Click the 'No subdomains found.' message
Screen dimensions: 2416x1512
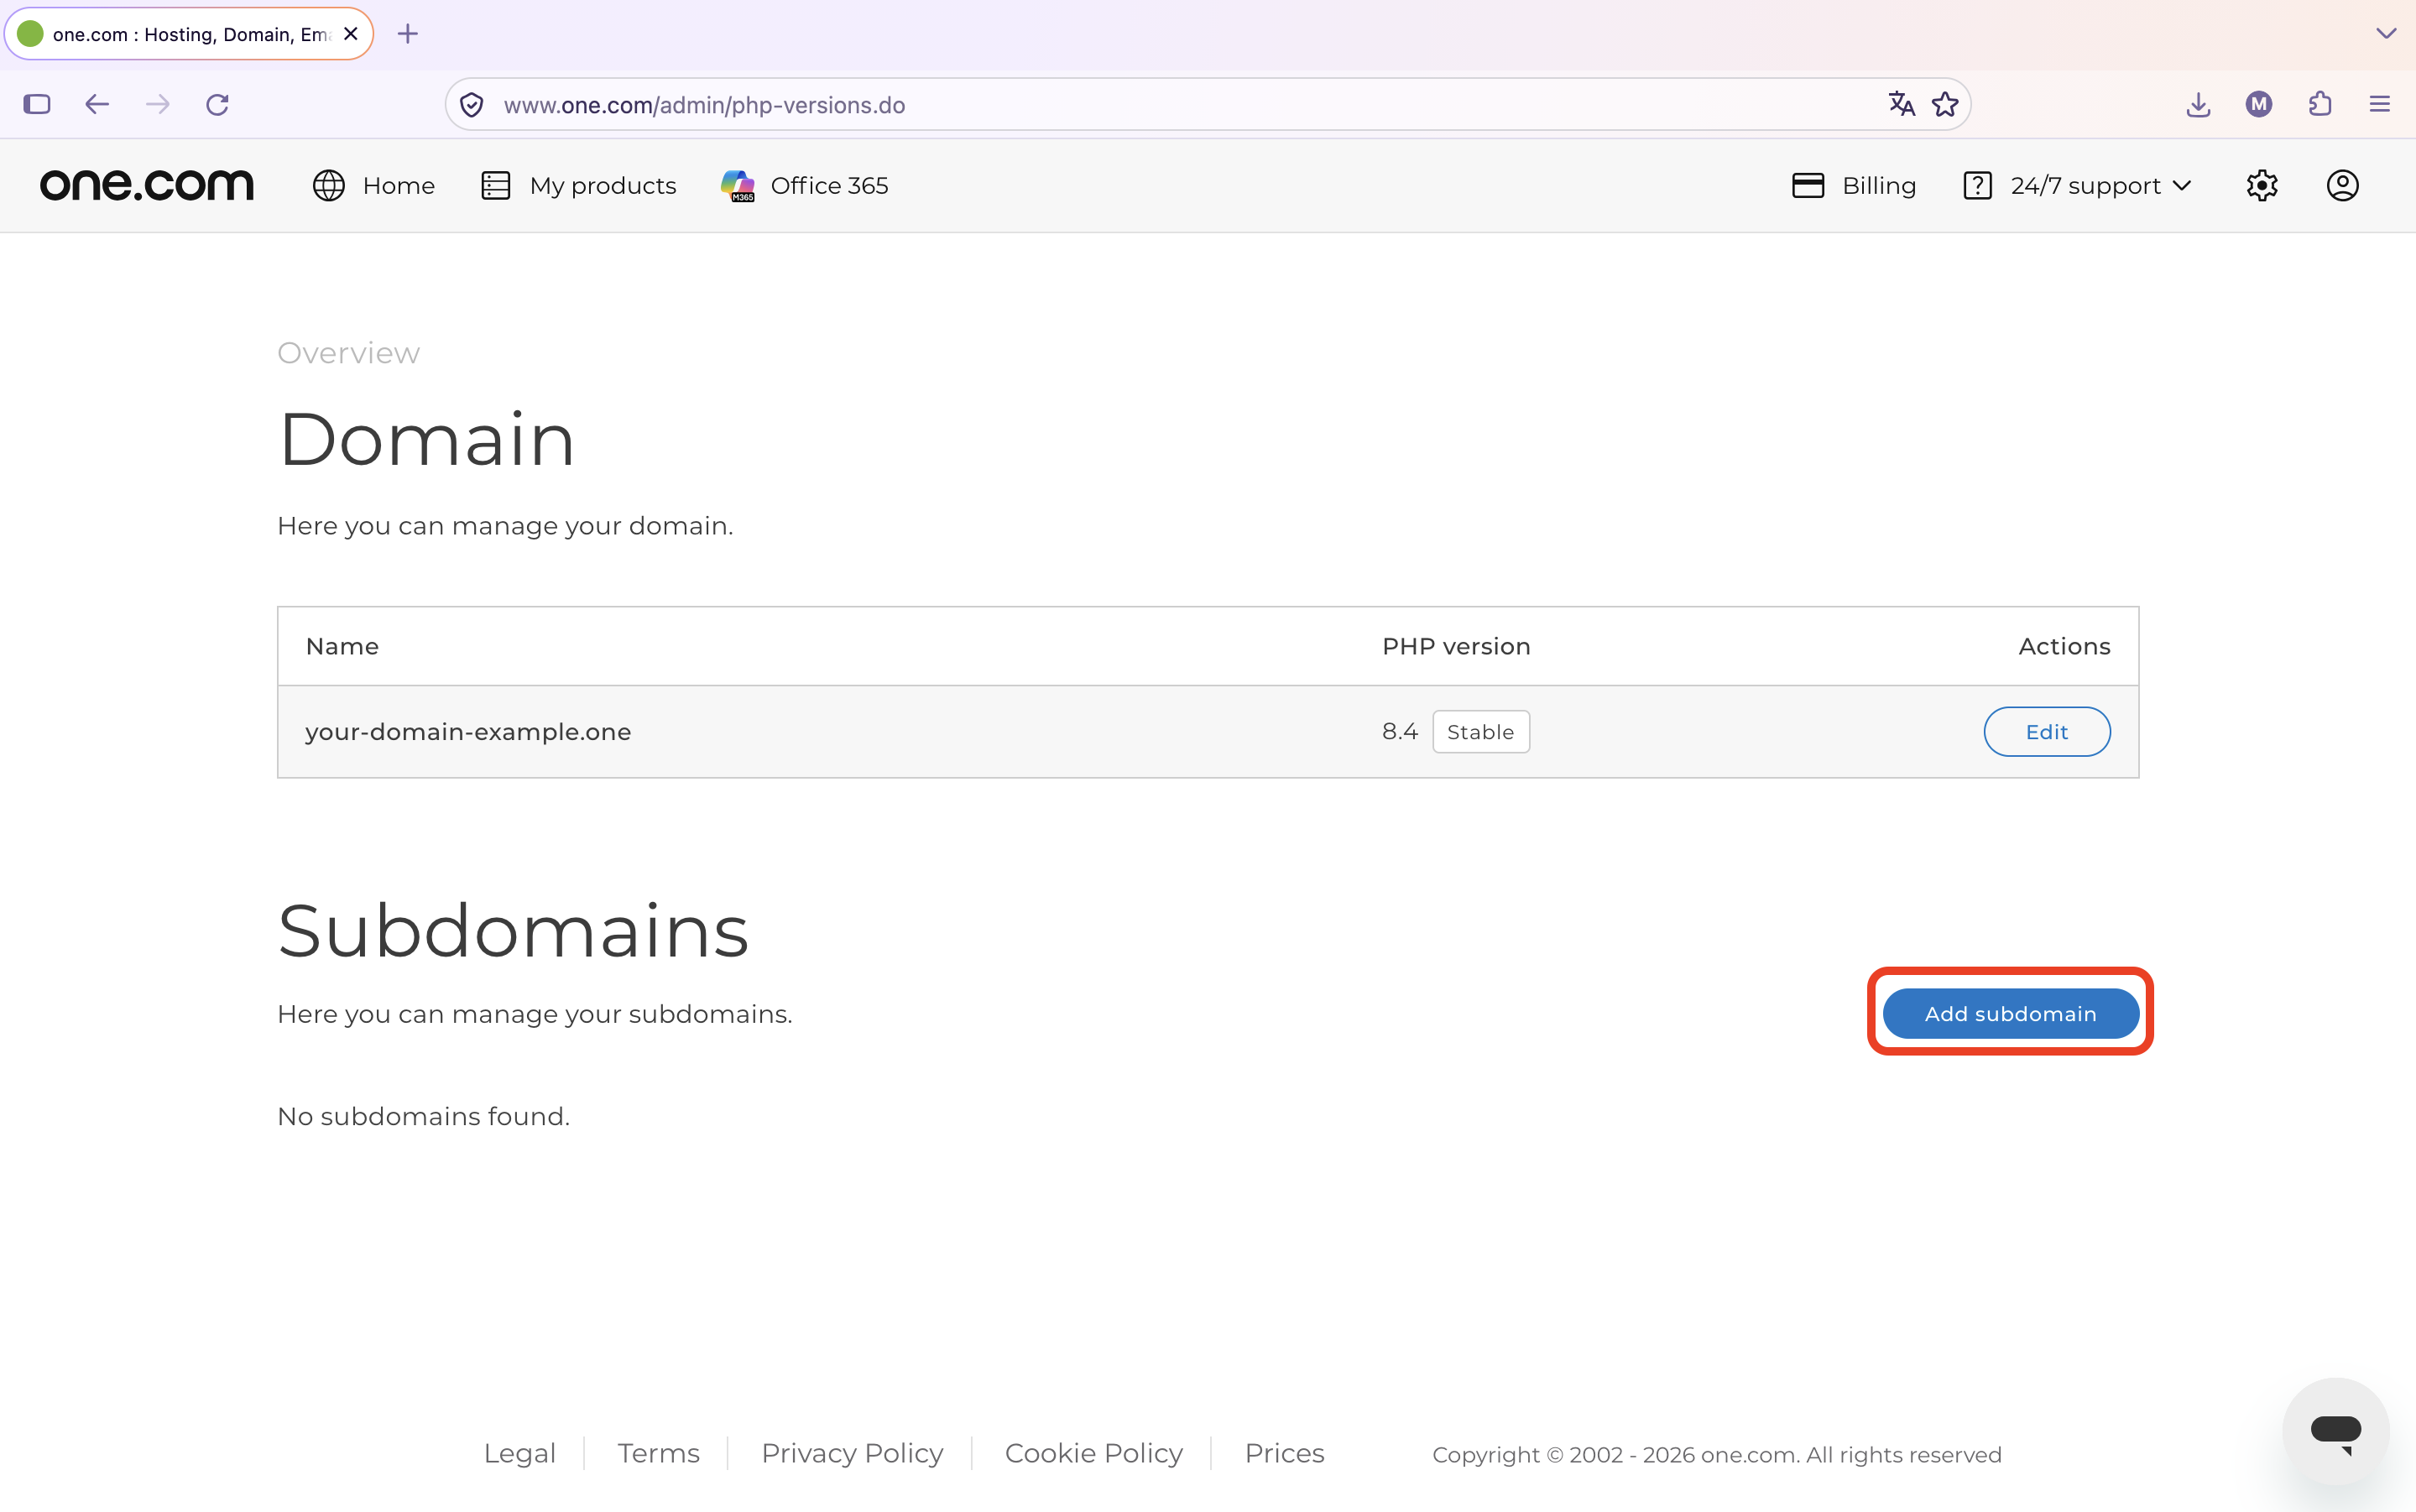pos(424,1116)
